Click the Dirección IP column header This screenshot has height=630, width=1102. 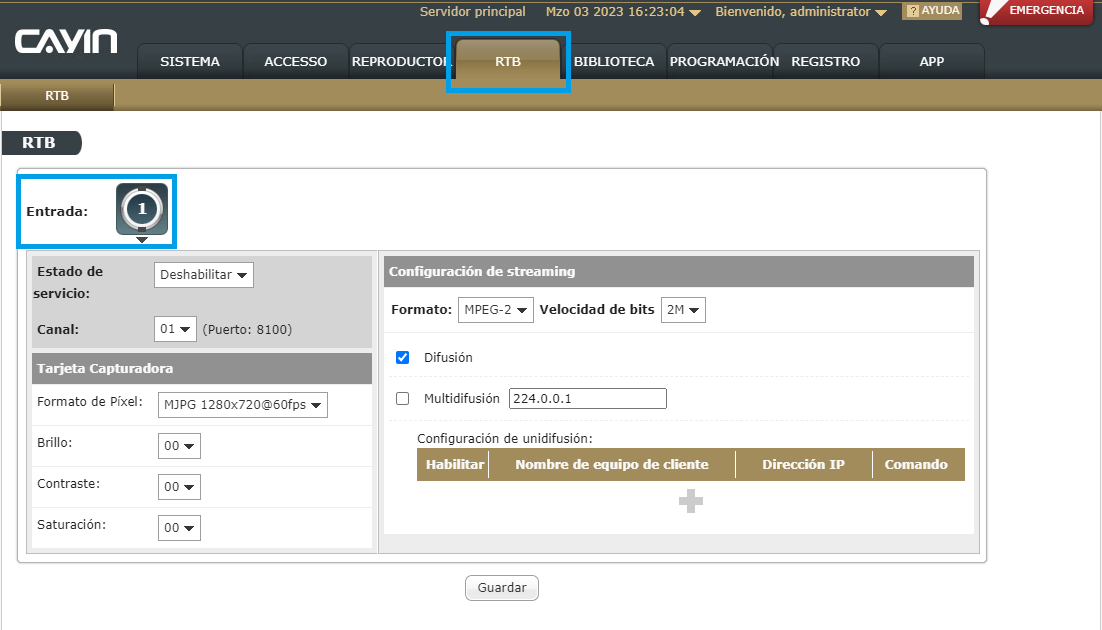click(x=803, y=465)
